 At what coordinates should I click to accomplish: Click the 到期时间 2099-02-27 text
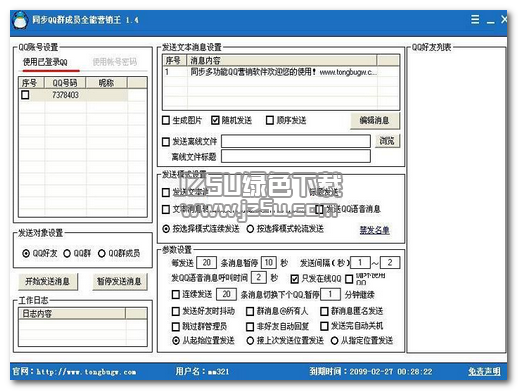pyautogui.click(x=371, y=371)
